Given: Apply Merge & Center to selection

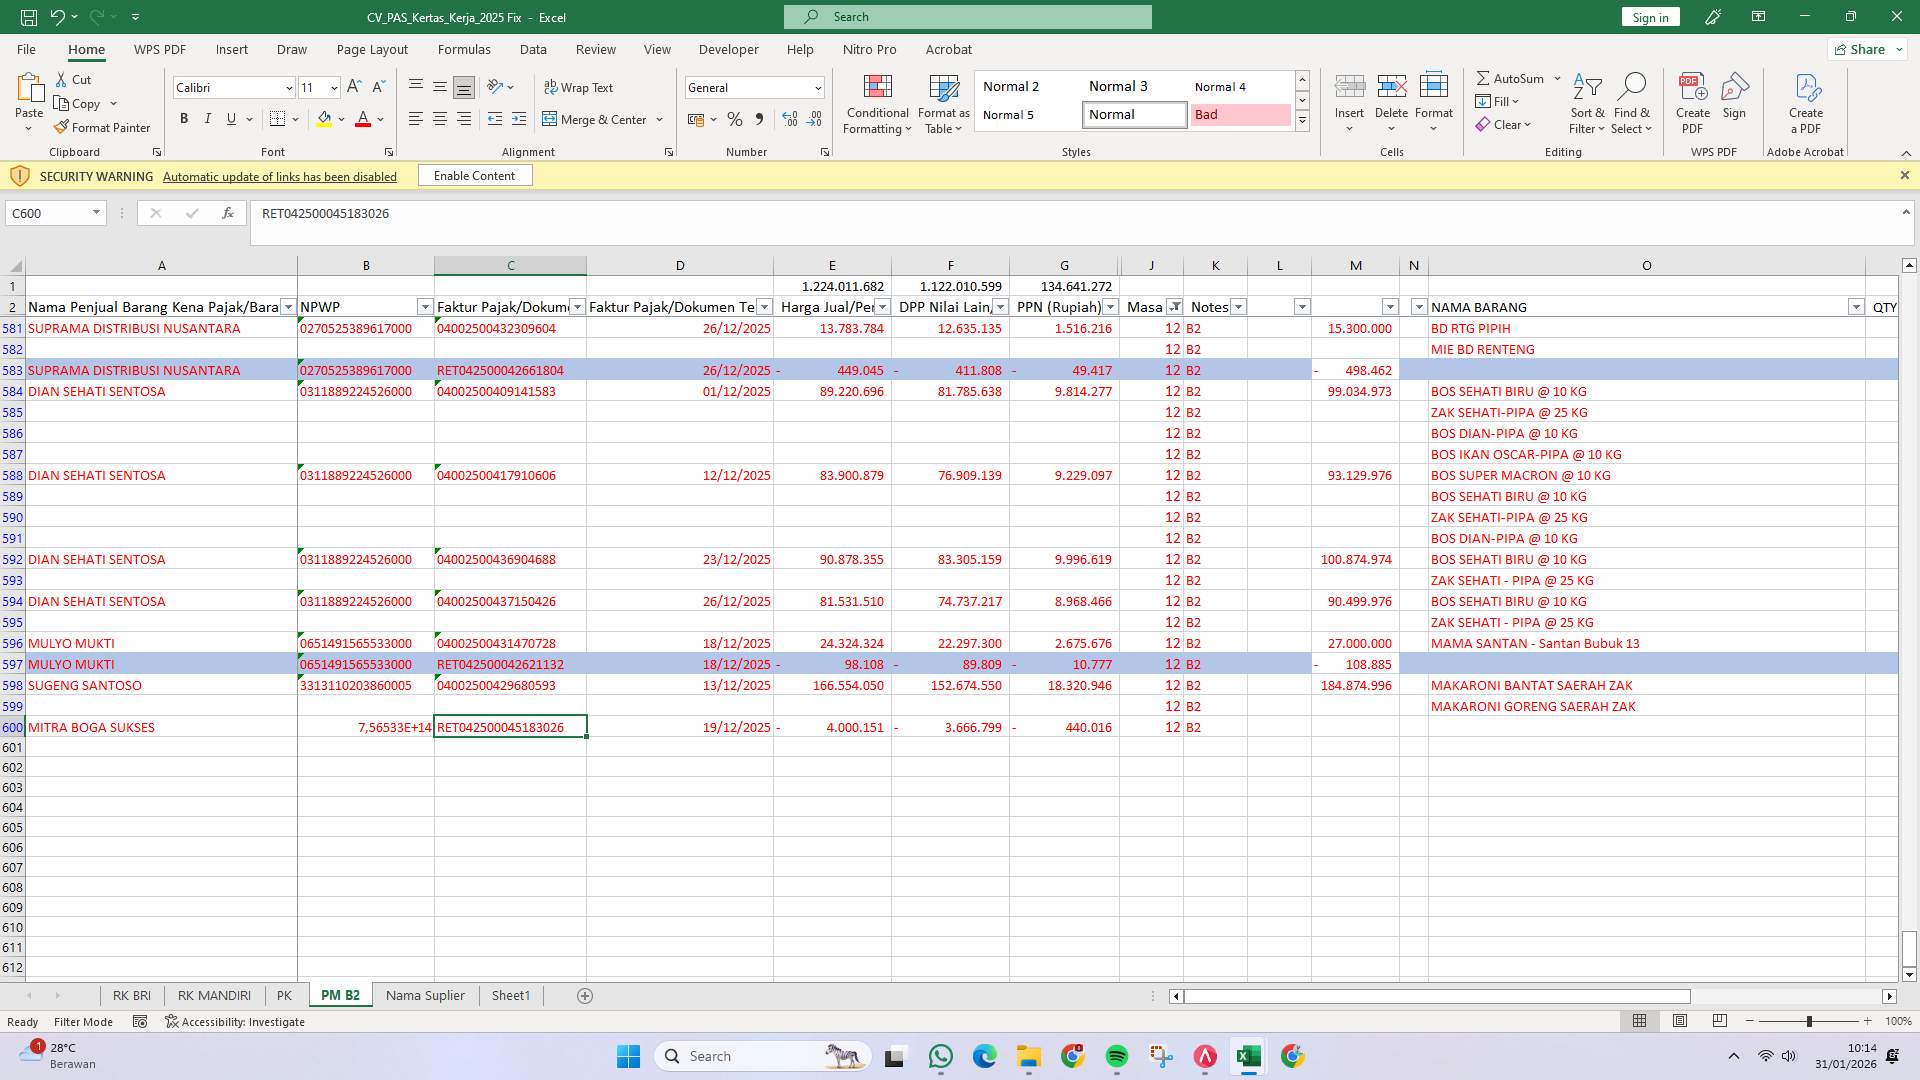Looking at the screenshot, I should [x=596, y=119].
